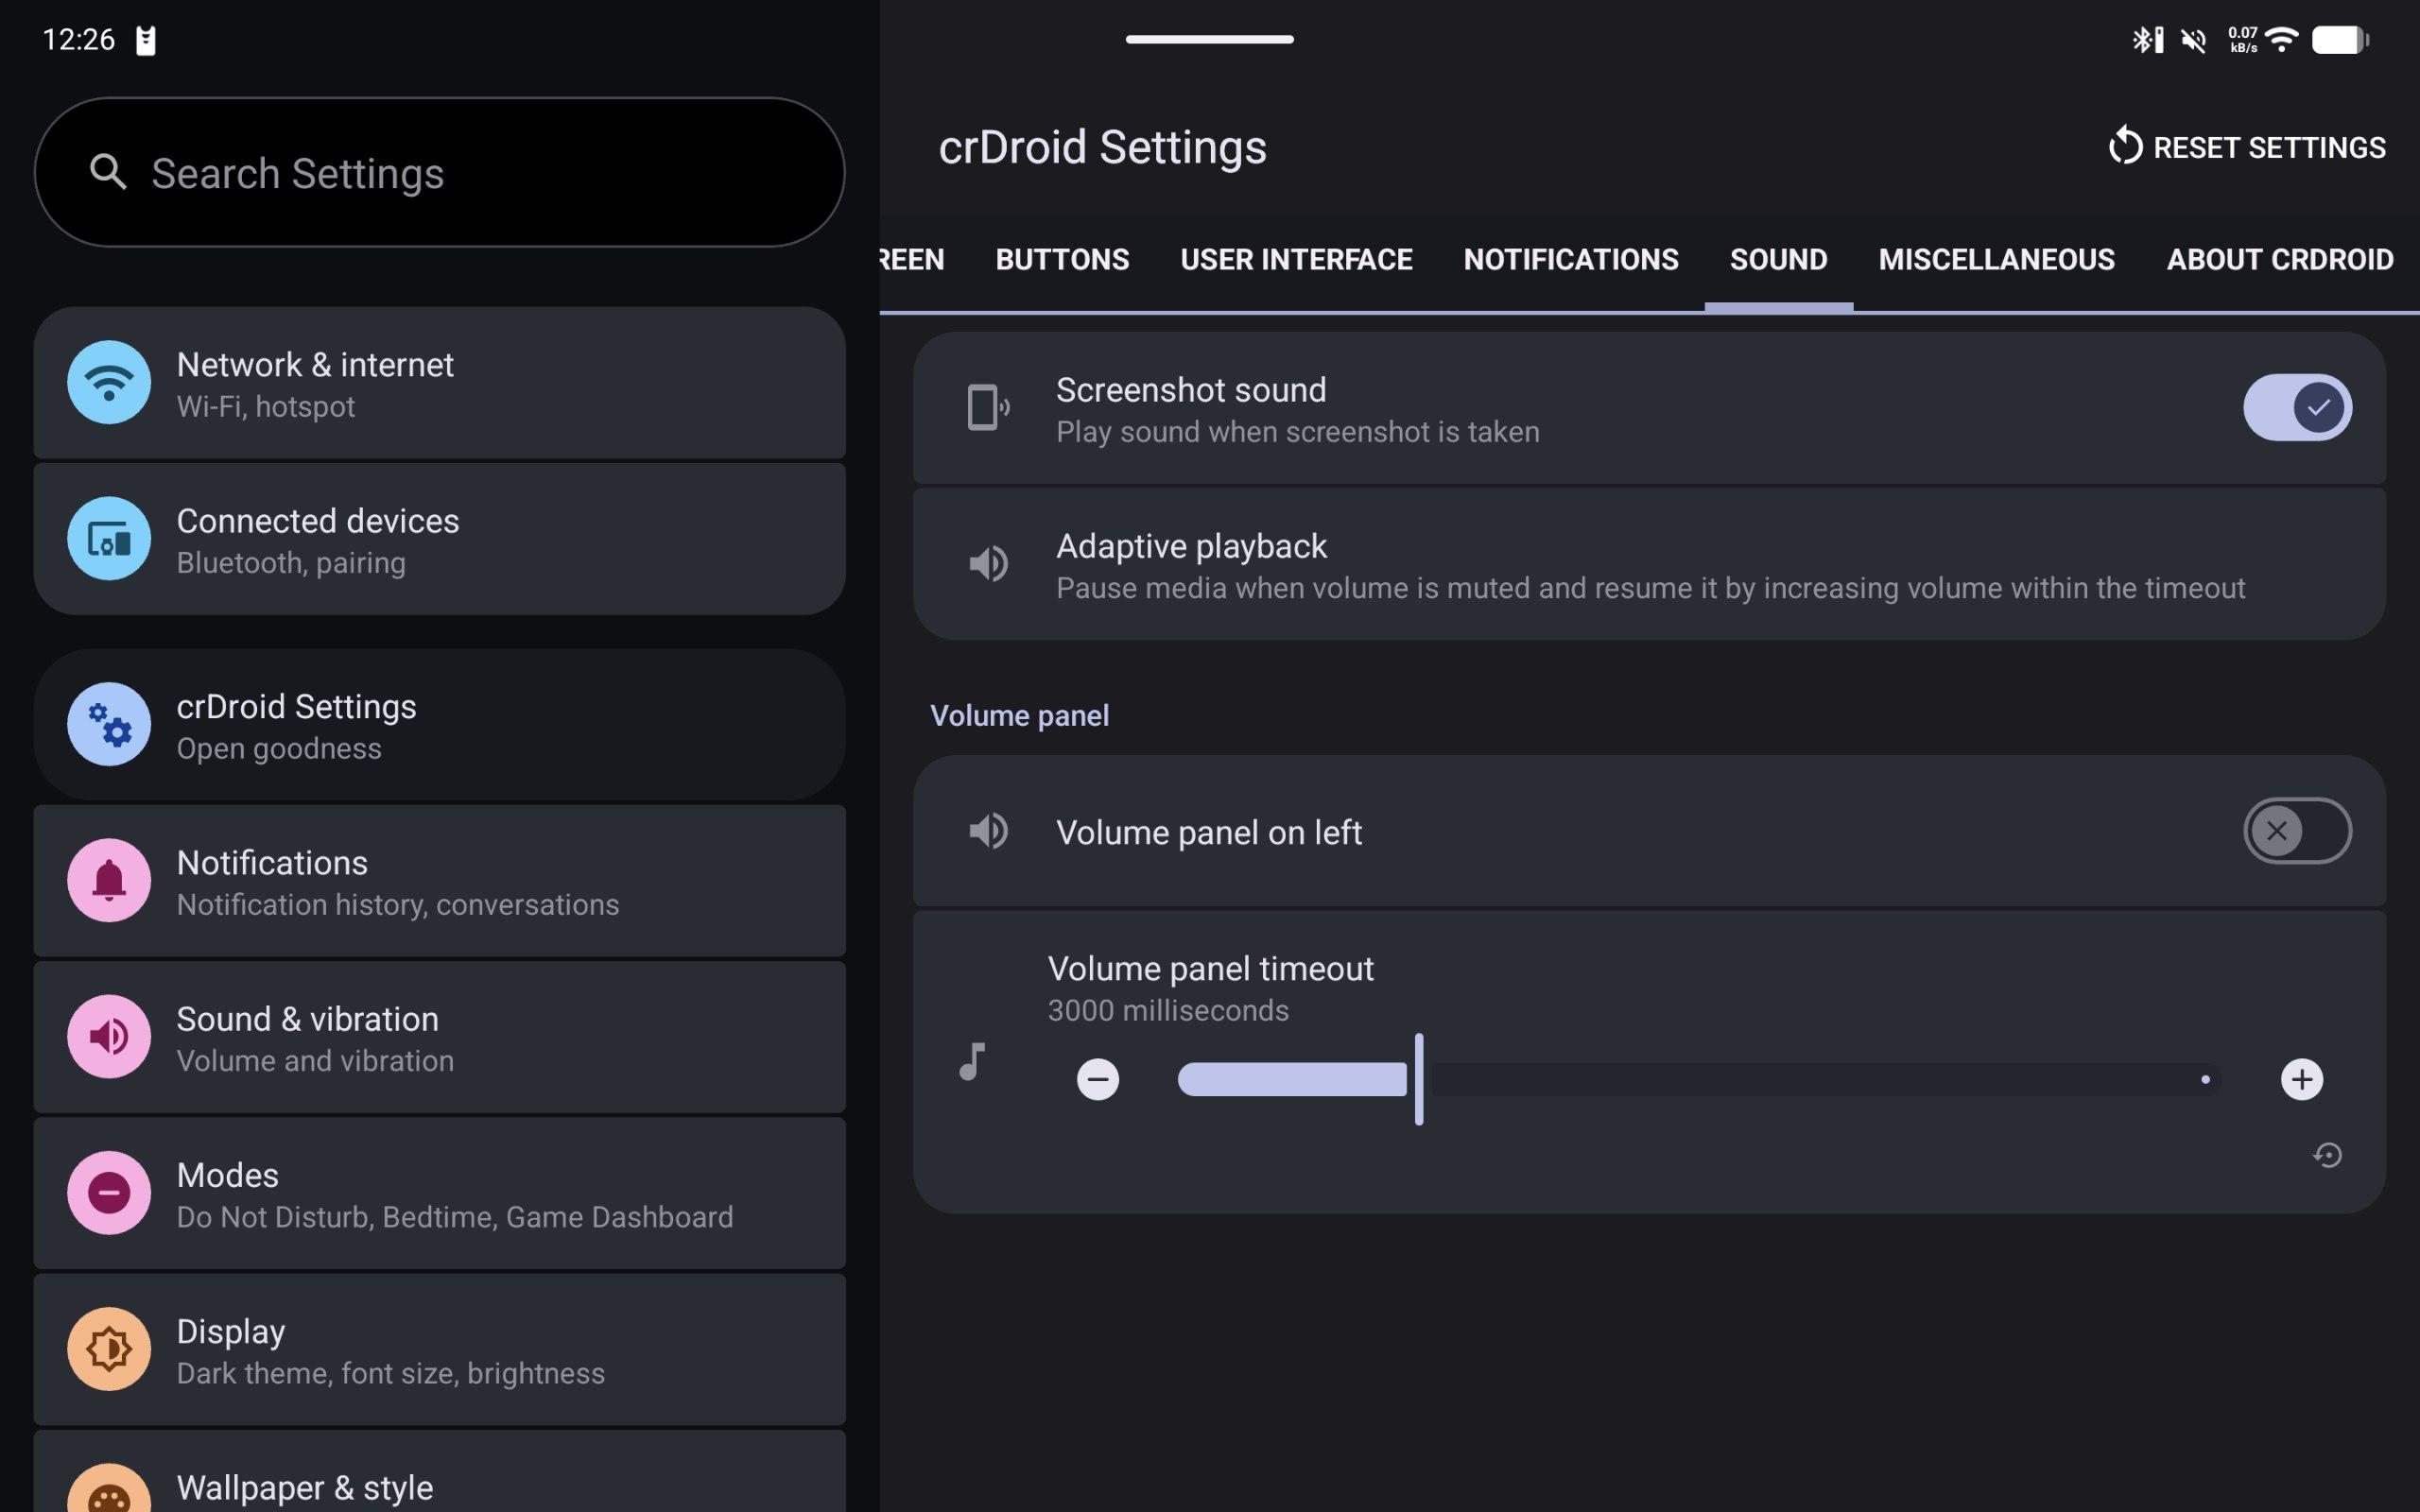
Task: Tap the Modes do-not-disturb icon
Action: click(x=109, y=1193)
